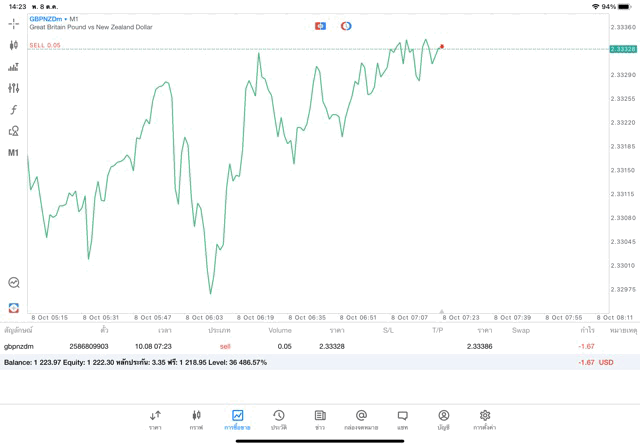Open the ข่าว news tab

[319, 419]
